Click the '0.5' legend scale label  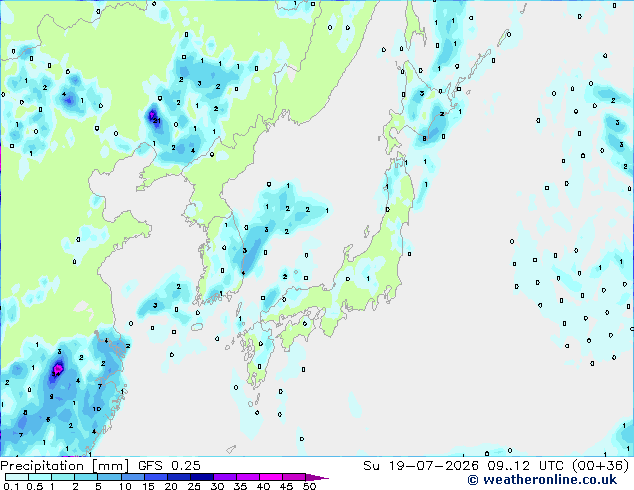(x=34, y=486)
